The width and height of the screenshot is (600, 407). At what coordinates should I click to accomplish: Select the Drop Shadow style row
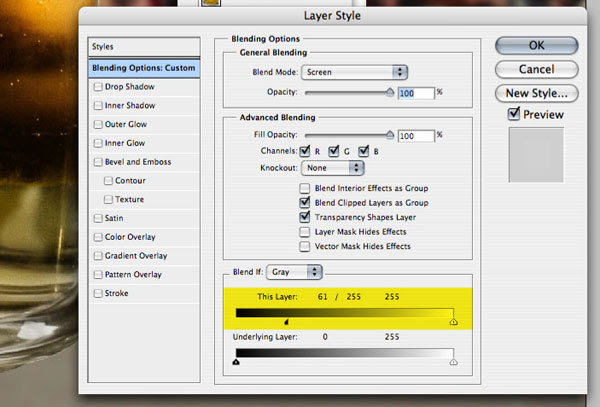tap(144, 87)
